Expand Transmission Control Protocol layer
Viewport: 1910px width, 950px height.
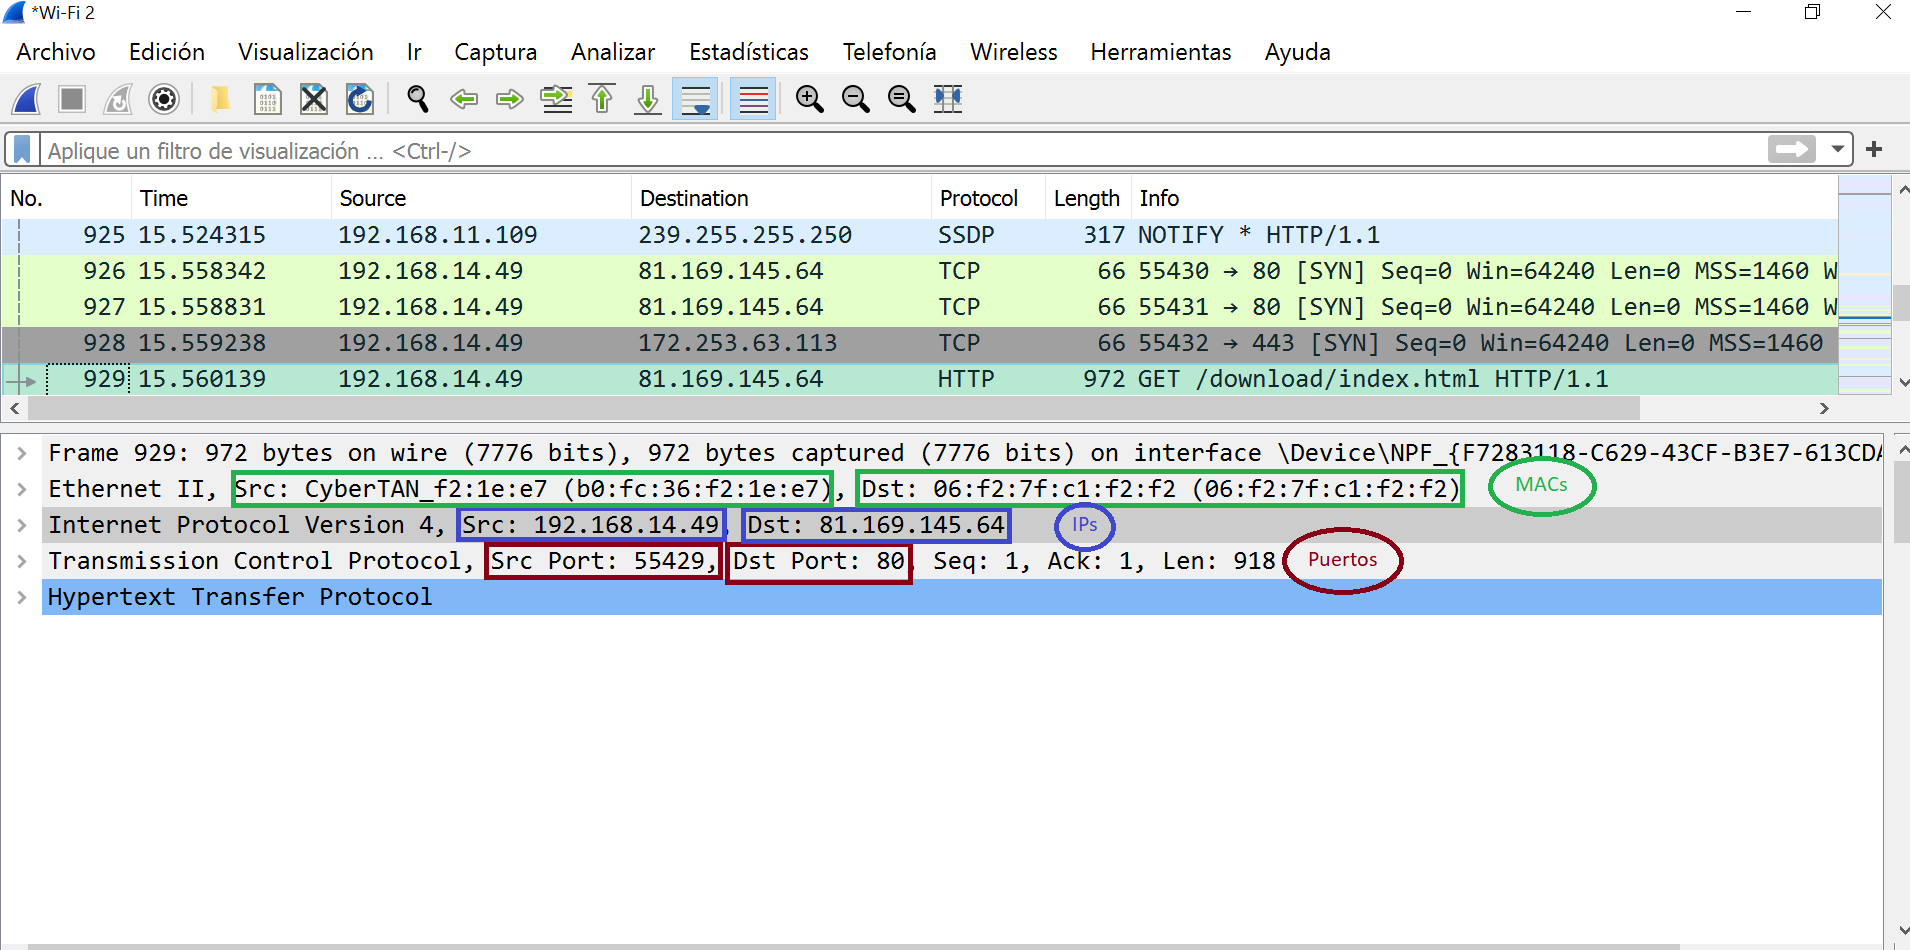[21, 561]
